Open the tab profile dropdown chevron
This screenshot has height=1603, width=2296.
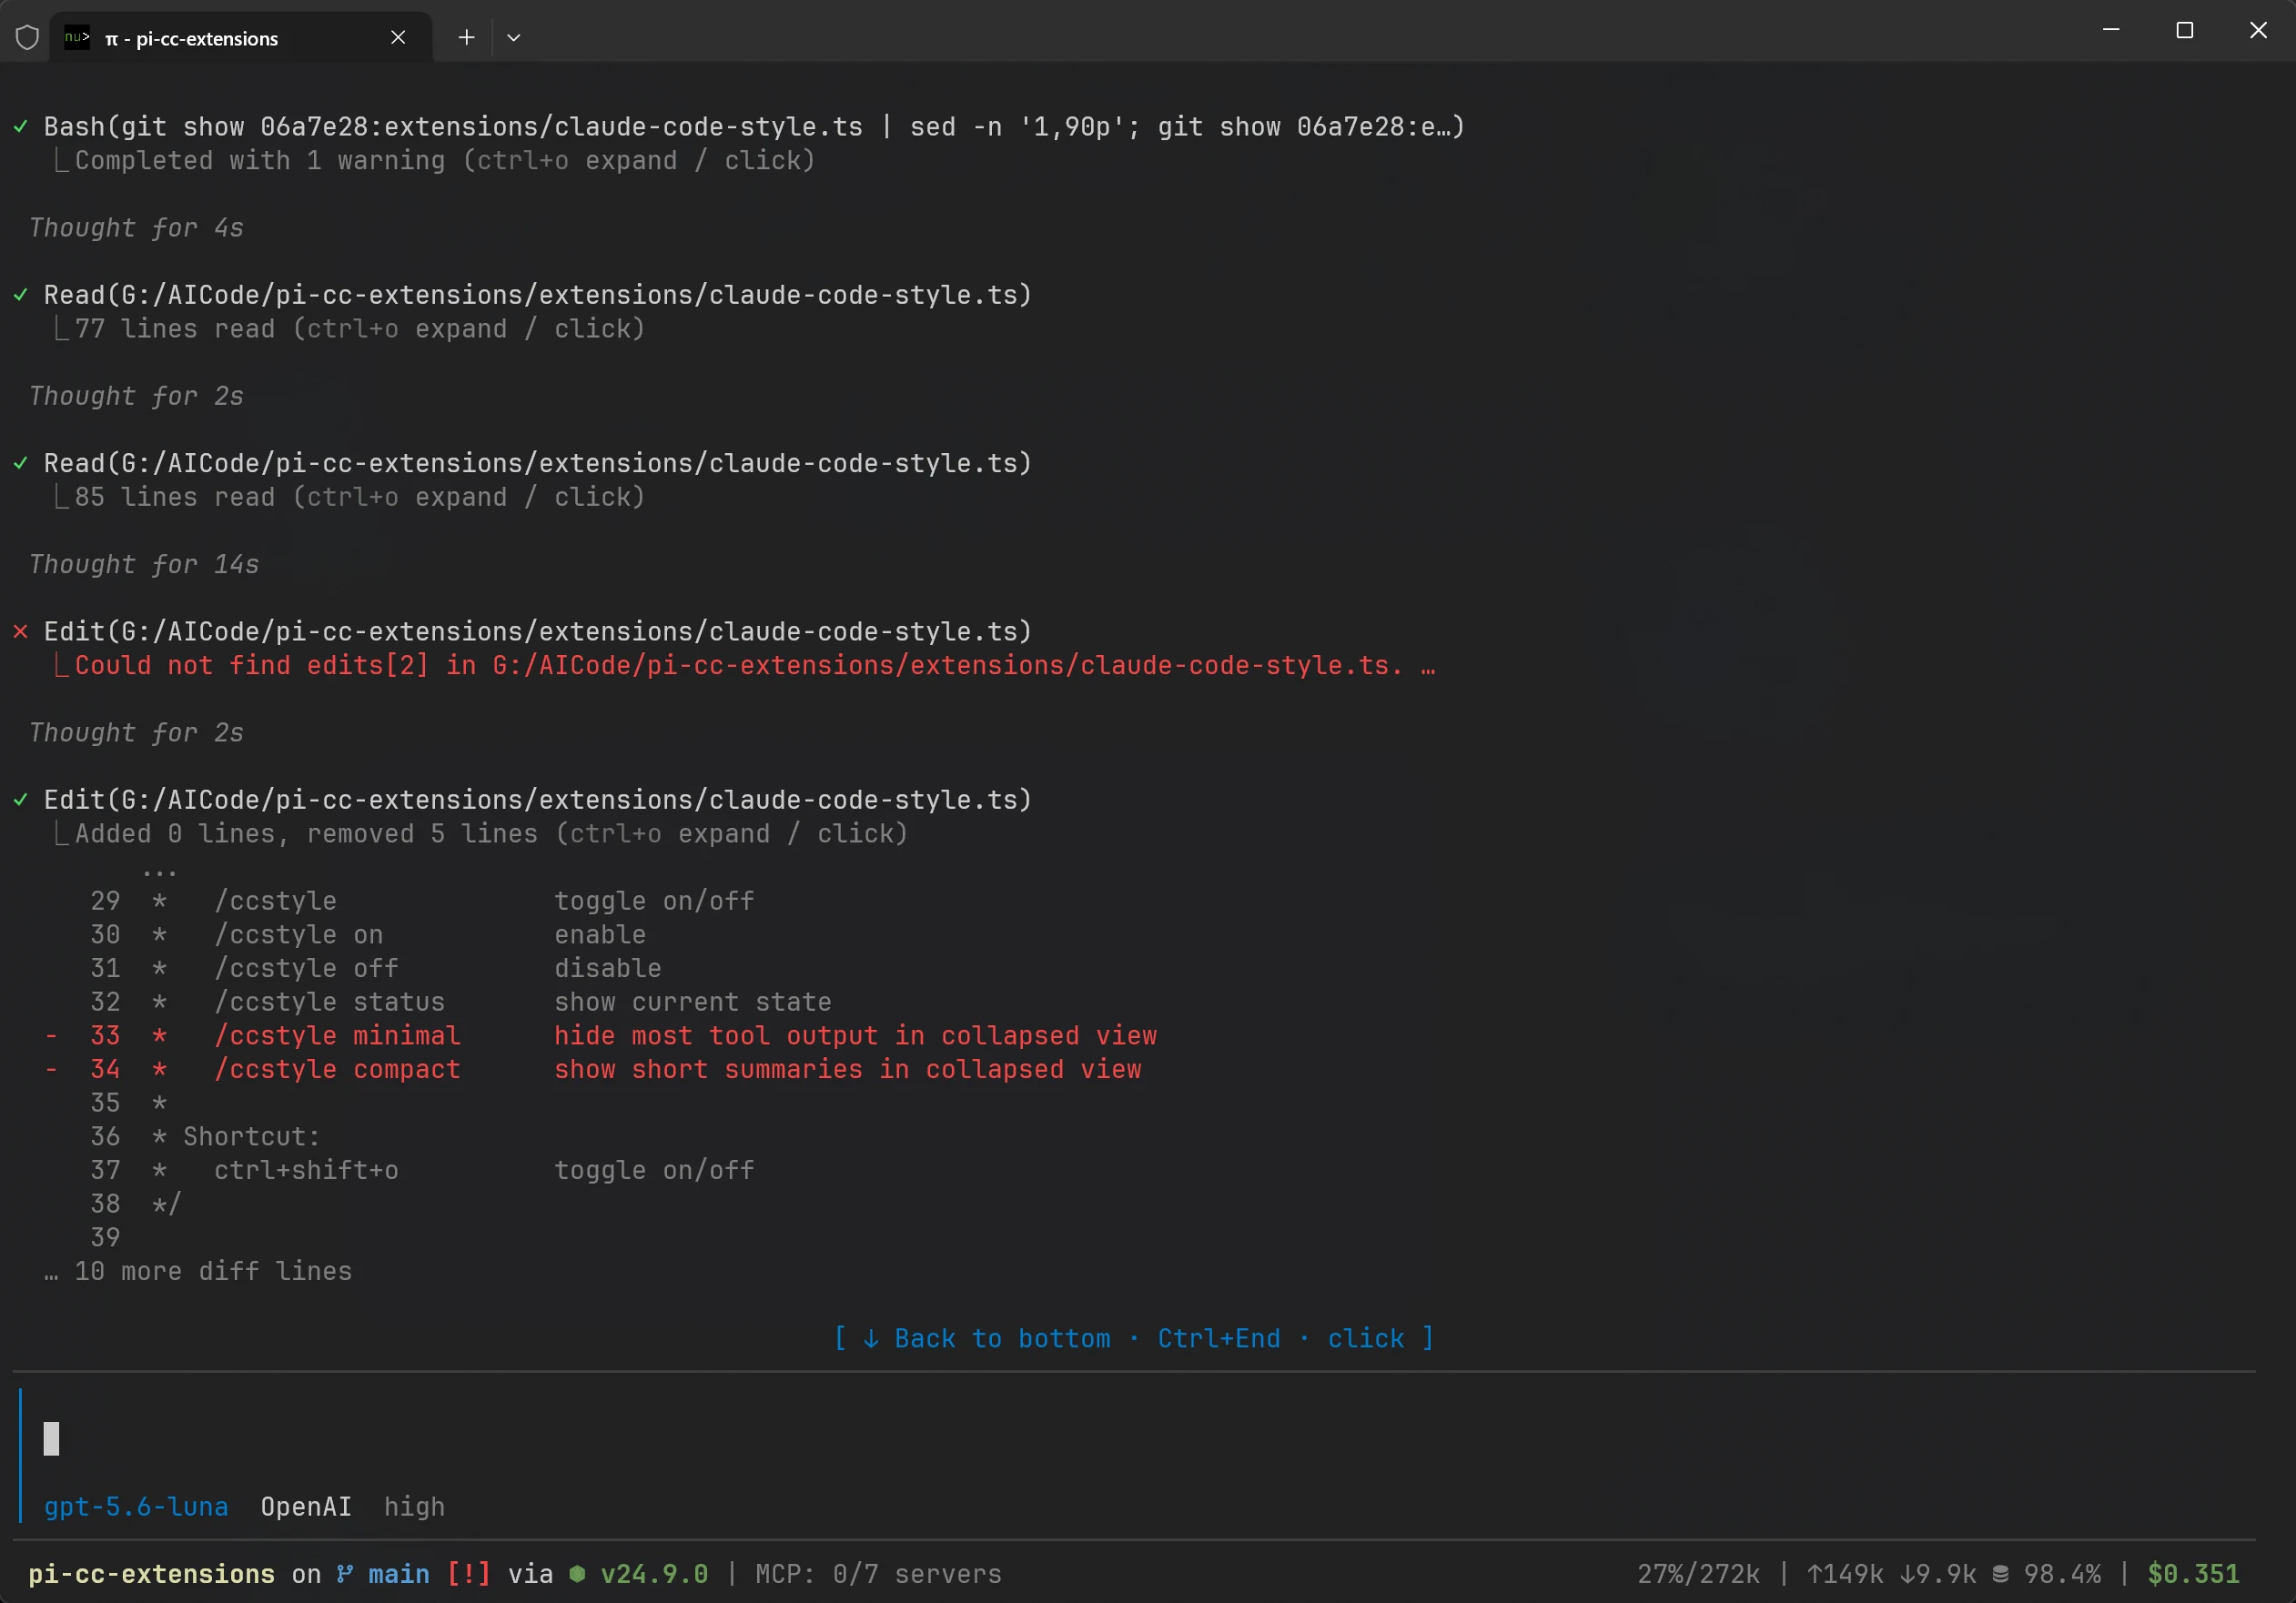[514, 38]
